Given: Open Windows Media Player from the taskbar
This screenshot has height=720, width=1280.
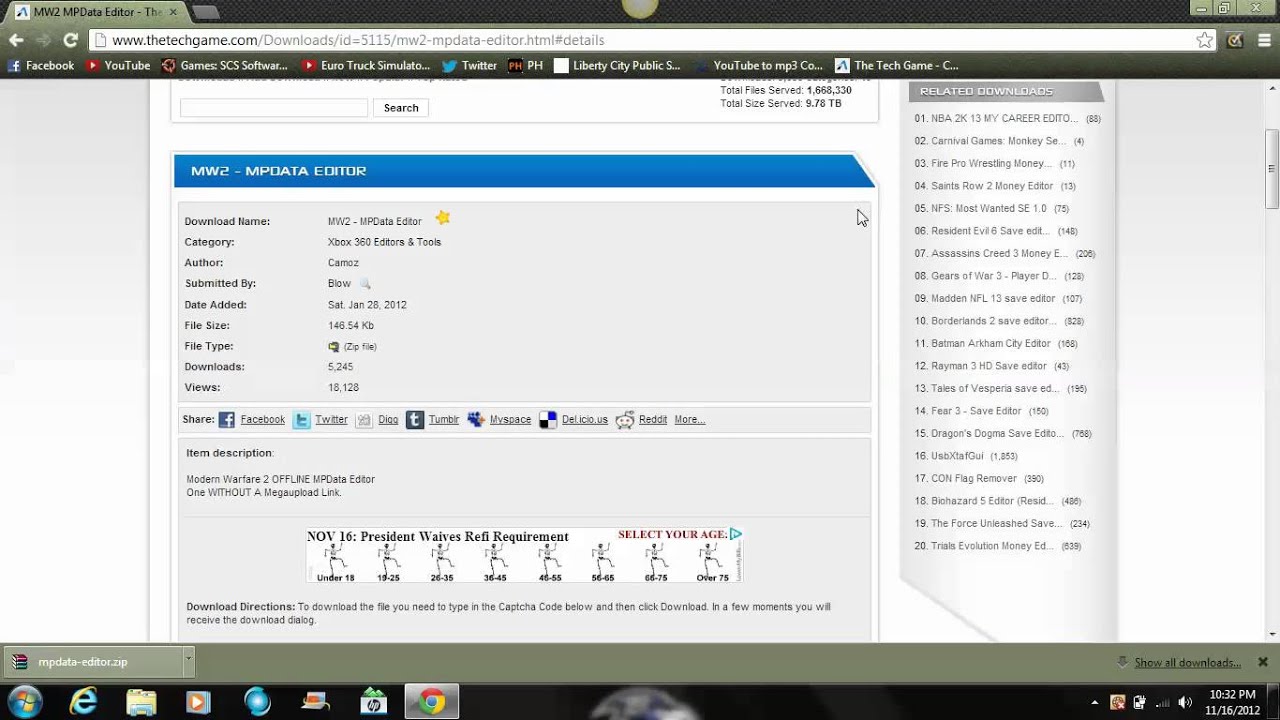Looking at the screenshot, I should pyautogui.click(x=198, y=702).
